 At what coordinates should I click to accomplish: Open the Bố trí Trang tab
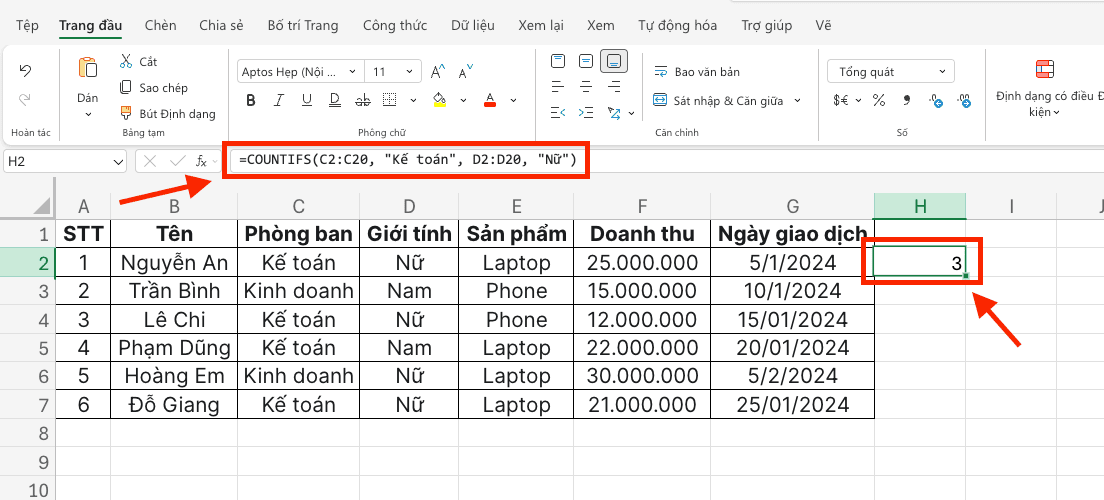[x=303, y=25]
